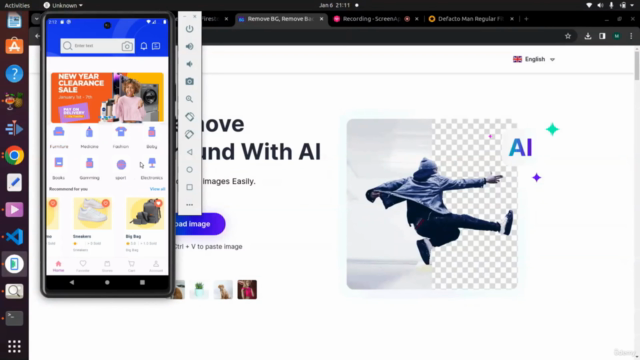Raise emulator volume with volume up icon

(x=189, y=47)
